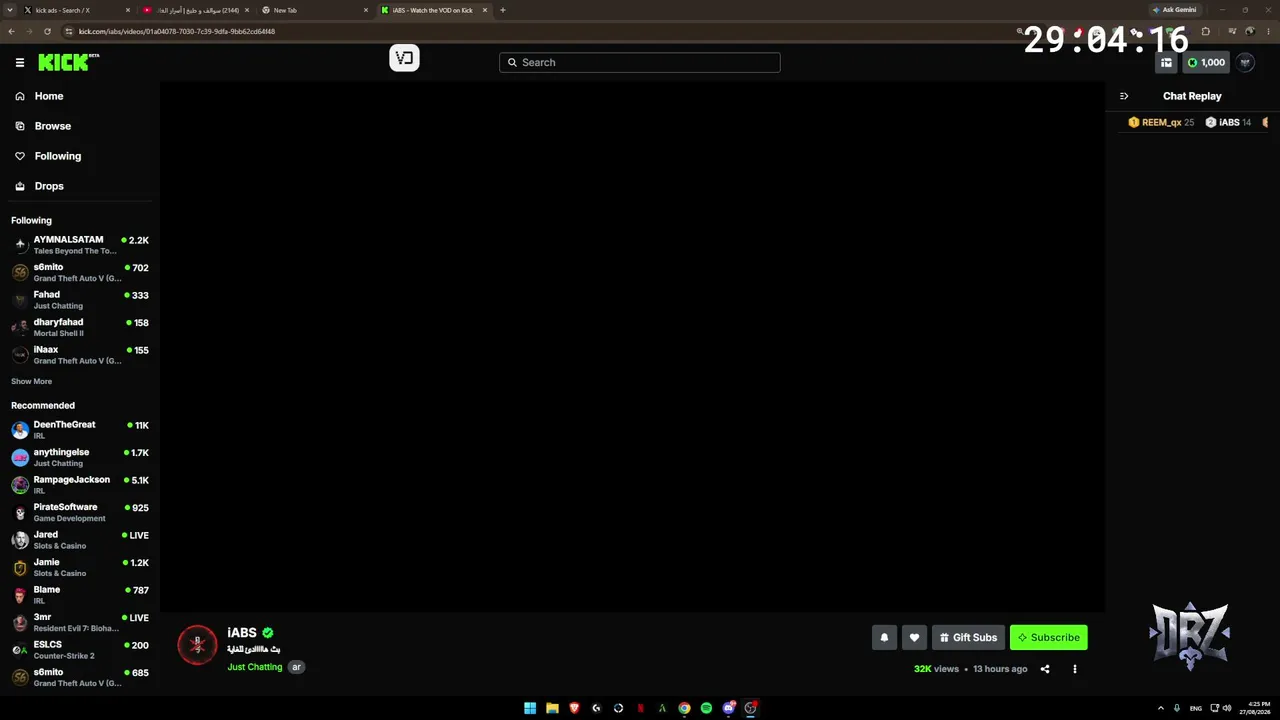Click the white VOD logo icon
Screen dimensions: 1280x720
click(404, 58)
